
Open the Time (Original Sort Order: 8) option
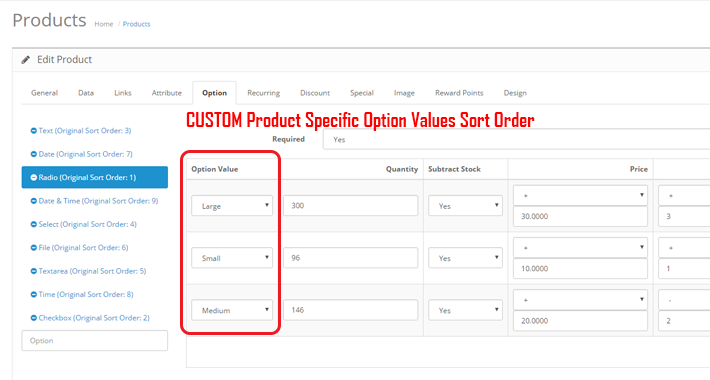point(86,295)
